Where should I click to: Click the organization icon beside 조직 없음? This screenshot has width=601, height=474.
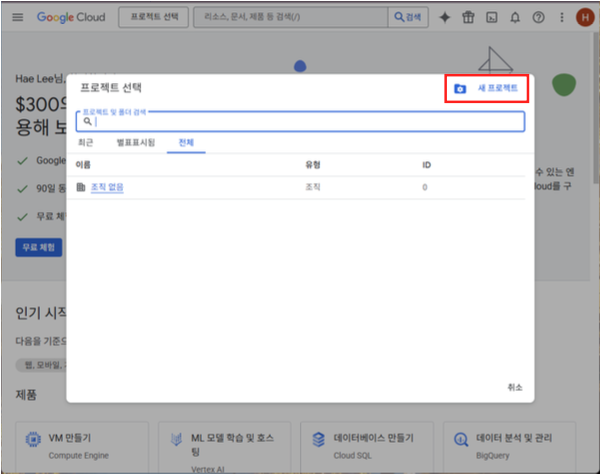tap(80, 187)
